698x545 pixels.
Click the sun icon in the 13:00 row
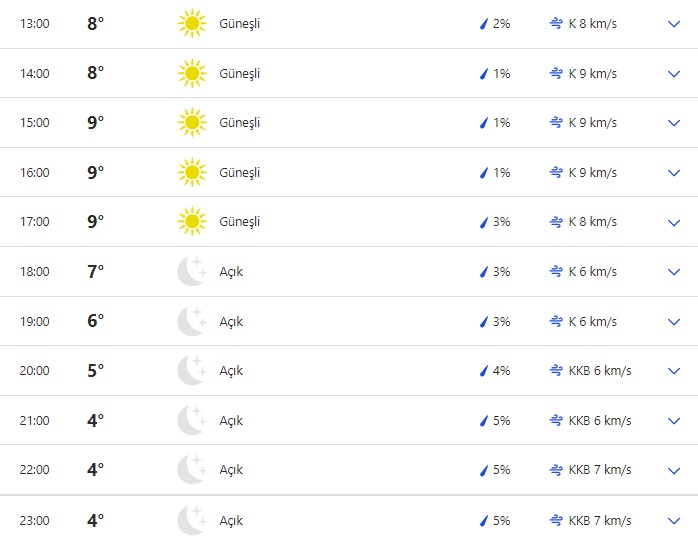point(191,23)
